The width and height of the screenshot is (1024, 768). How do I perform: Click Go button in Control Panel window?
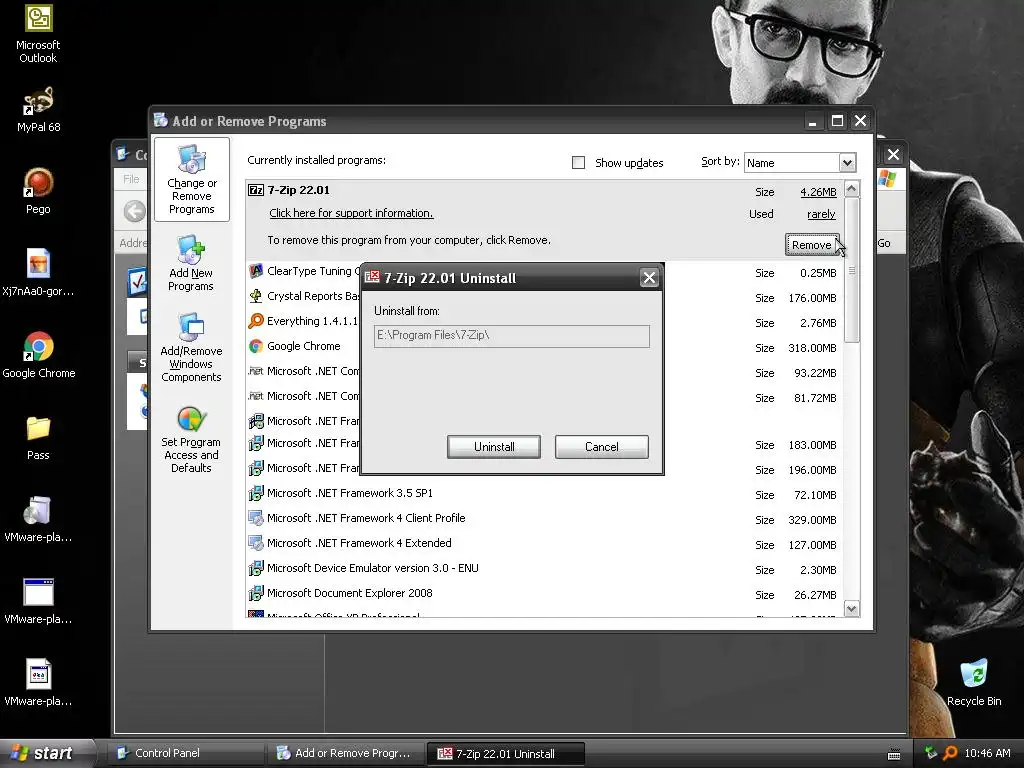[x=884, y=243]
